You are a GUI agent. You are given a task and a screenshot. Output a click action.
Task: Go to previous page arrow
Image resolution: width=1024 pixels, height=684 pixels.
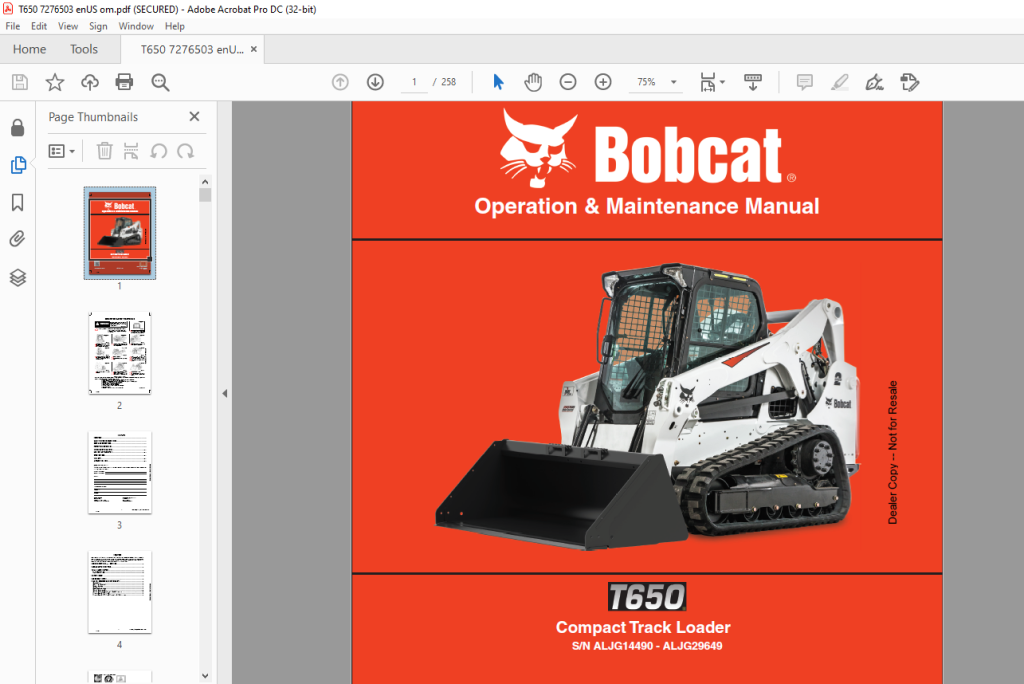pyautogui.click(x=340, y=82)
